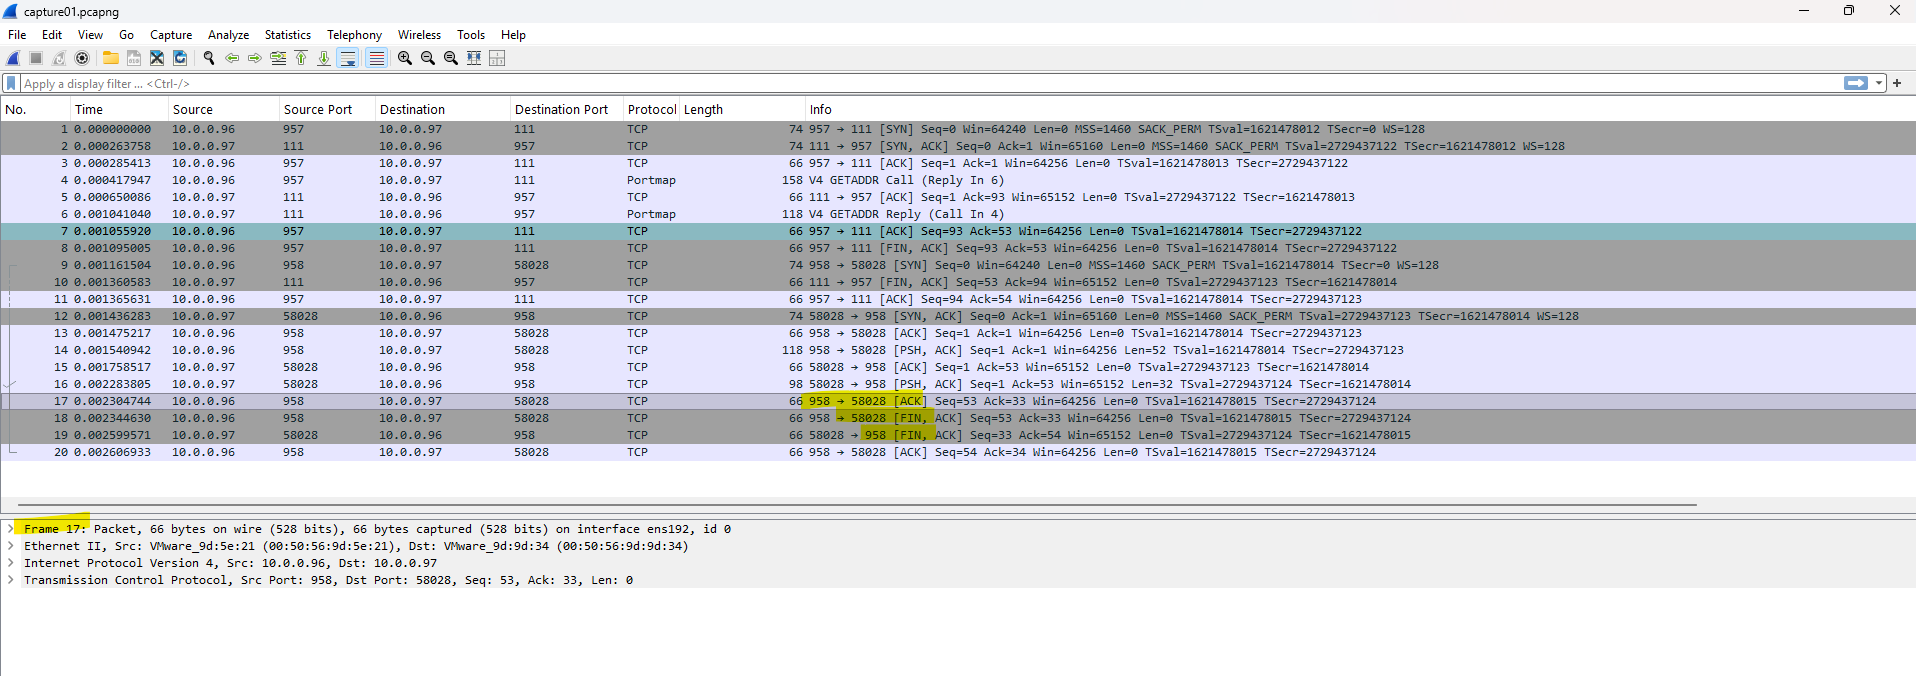The width and height of the screenshot is (1916, 676).
Task: Focus the display filter input field
Action: click(x=930, y=83)
